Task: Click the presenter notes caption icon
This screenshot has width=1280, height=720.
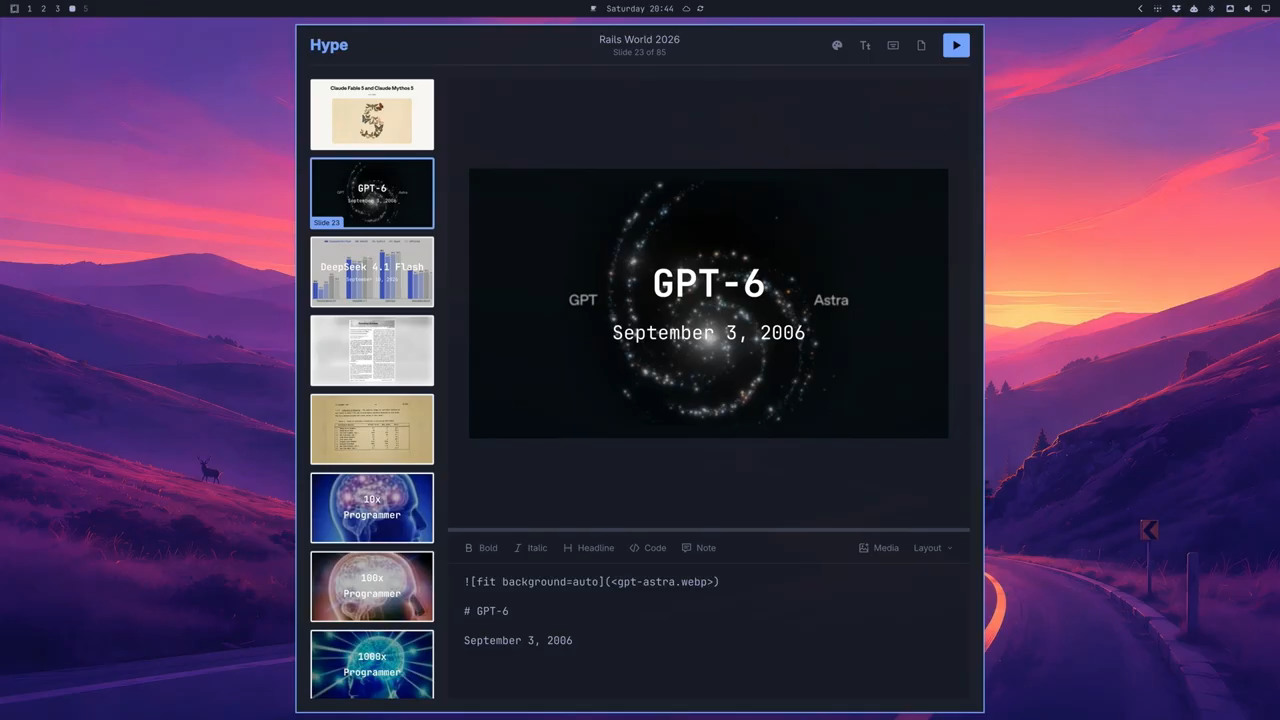Action: click(x=893, y=45)
